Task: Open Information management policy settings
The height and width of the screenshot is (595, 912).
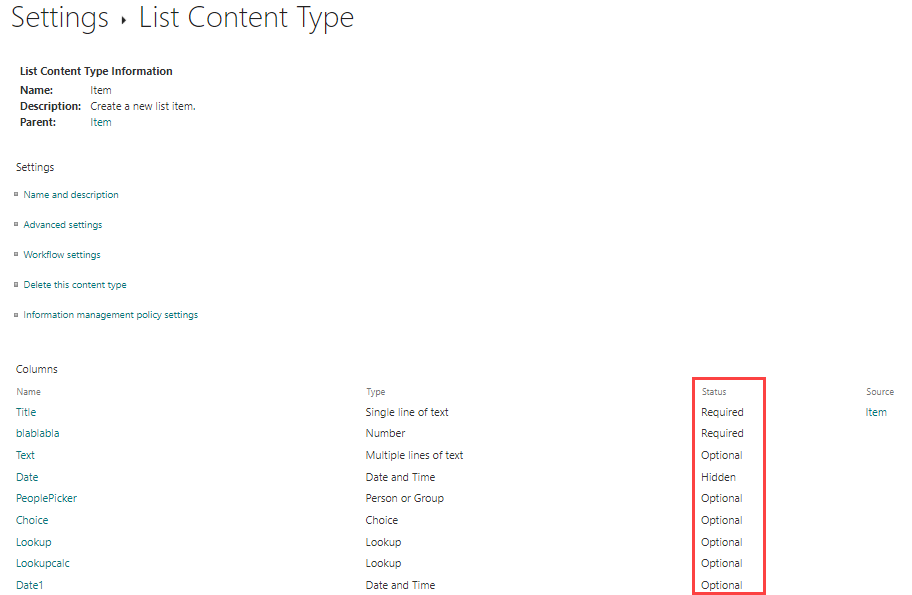Action: tap(111, 315)
